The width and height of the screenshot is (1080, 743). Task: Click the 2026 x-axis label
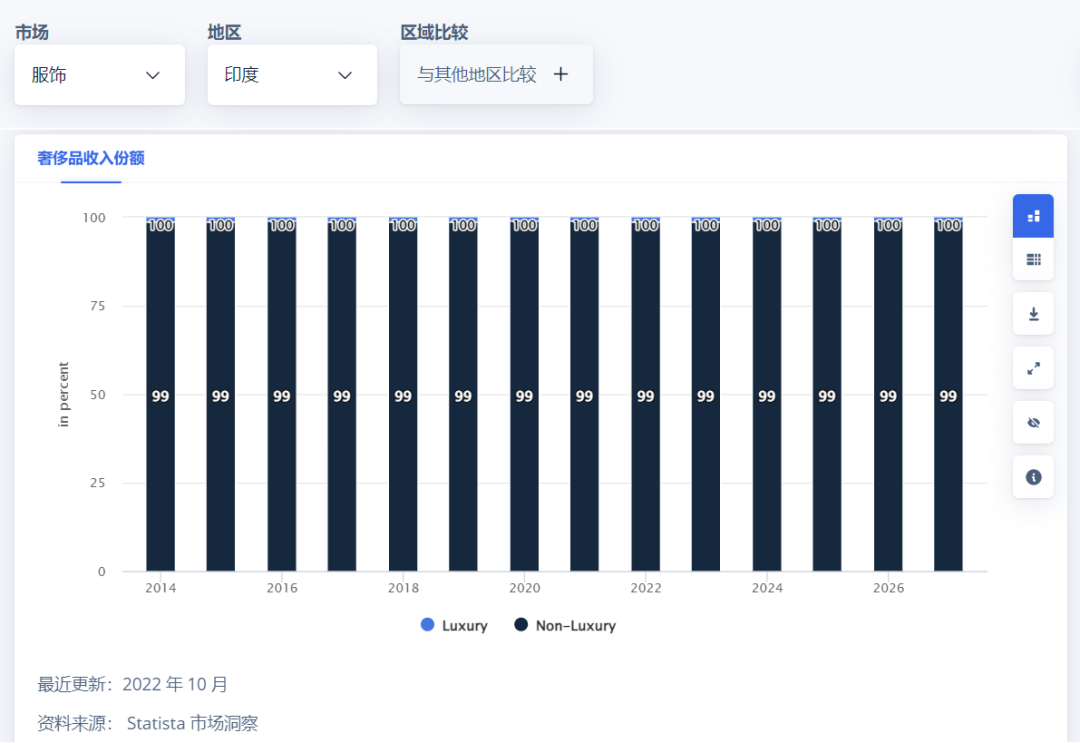point(889,588)
